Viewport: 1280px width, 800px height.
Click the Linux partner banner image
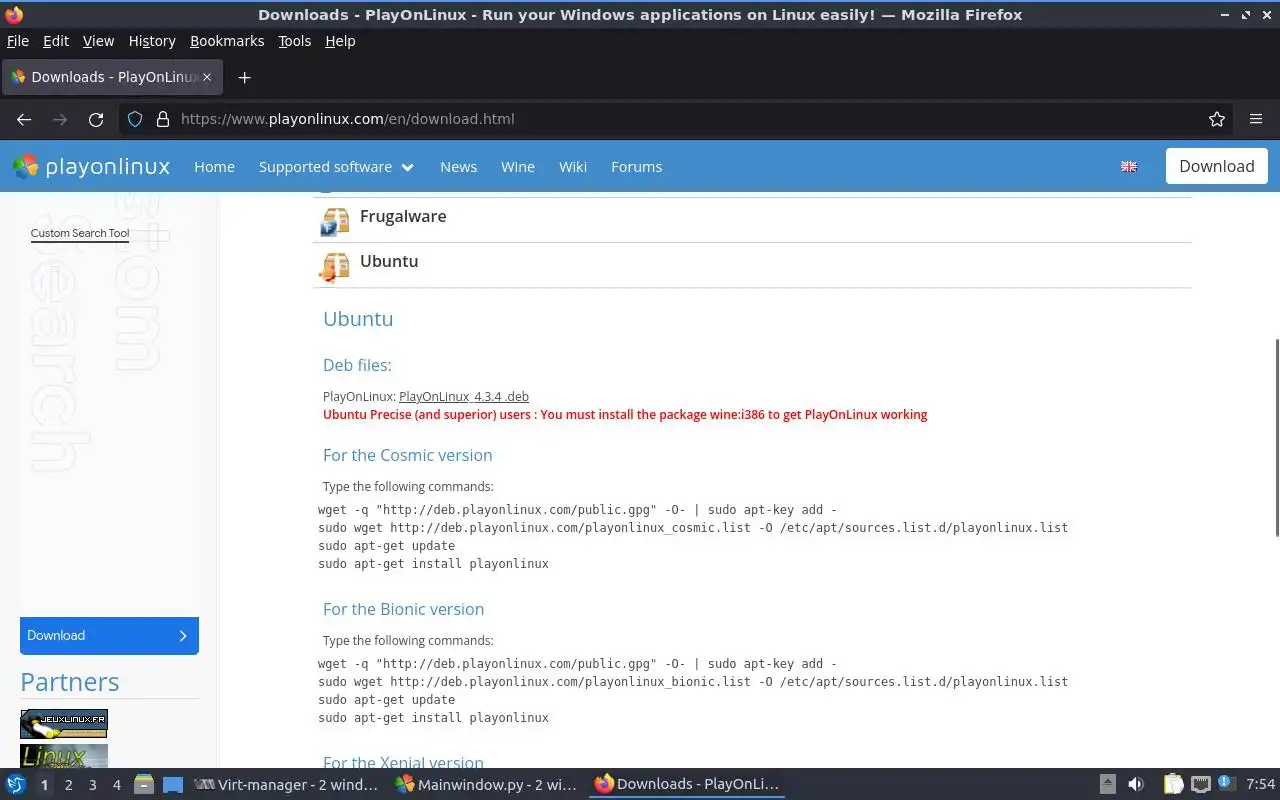click(x=64, y=756)
